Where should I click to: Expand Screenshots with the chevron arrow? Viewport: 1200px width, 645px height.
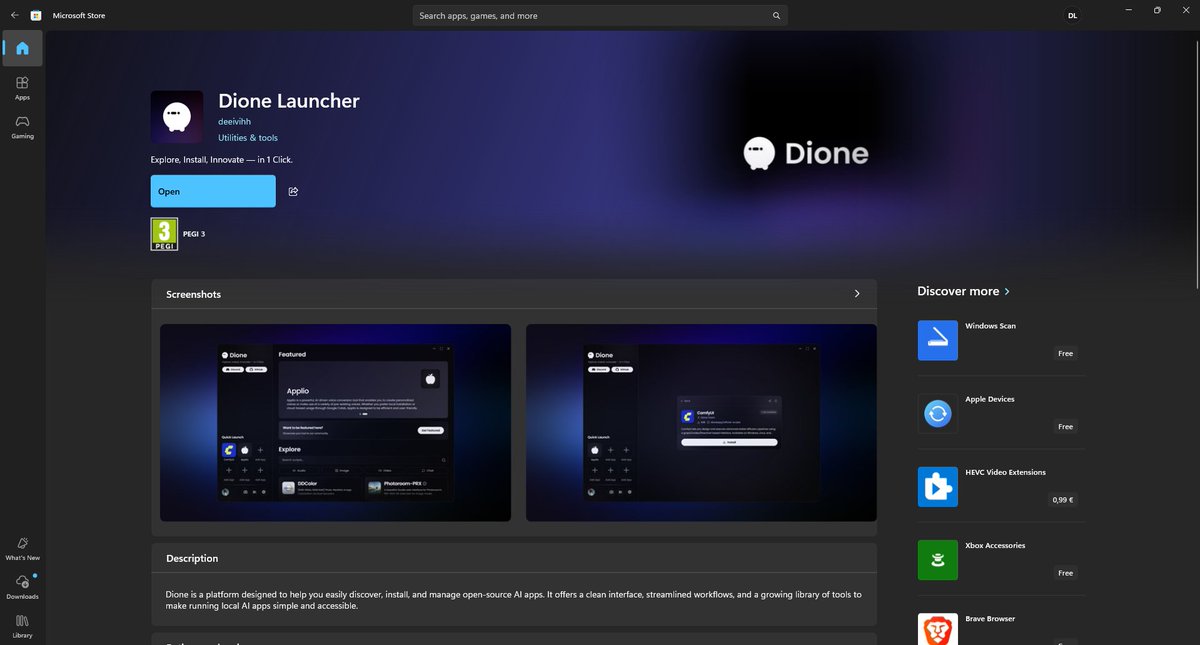click(857, 294)
